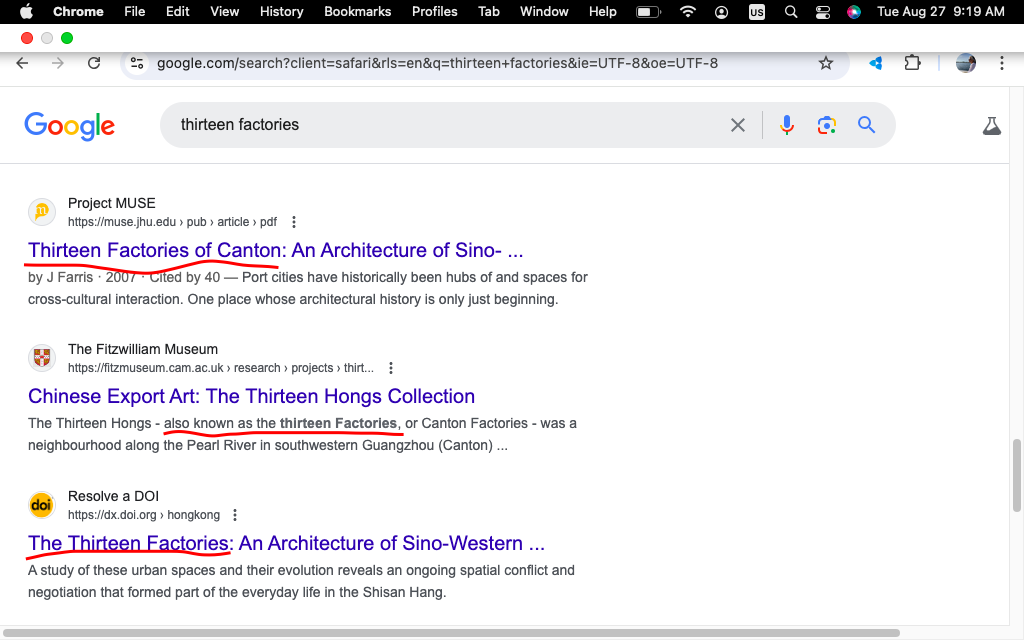Reload the page
1024x640 pixels.
pos(94,63)
